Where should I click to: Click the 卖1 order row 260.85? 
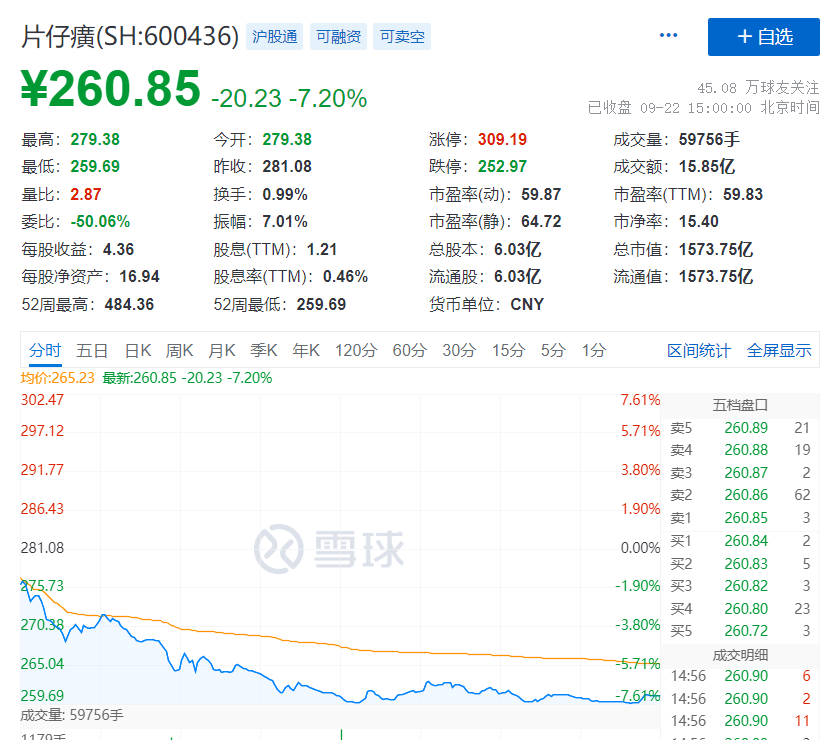coord(740,518)
